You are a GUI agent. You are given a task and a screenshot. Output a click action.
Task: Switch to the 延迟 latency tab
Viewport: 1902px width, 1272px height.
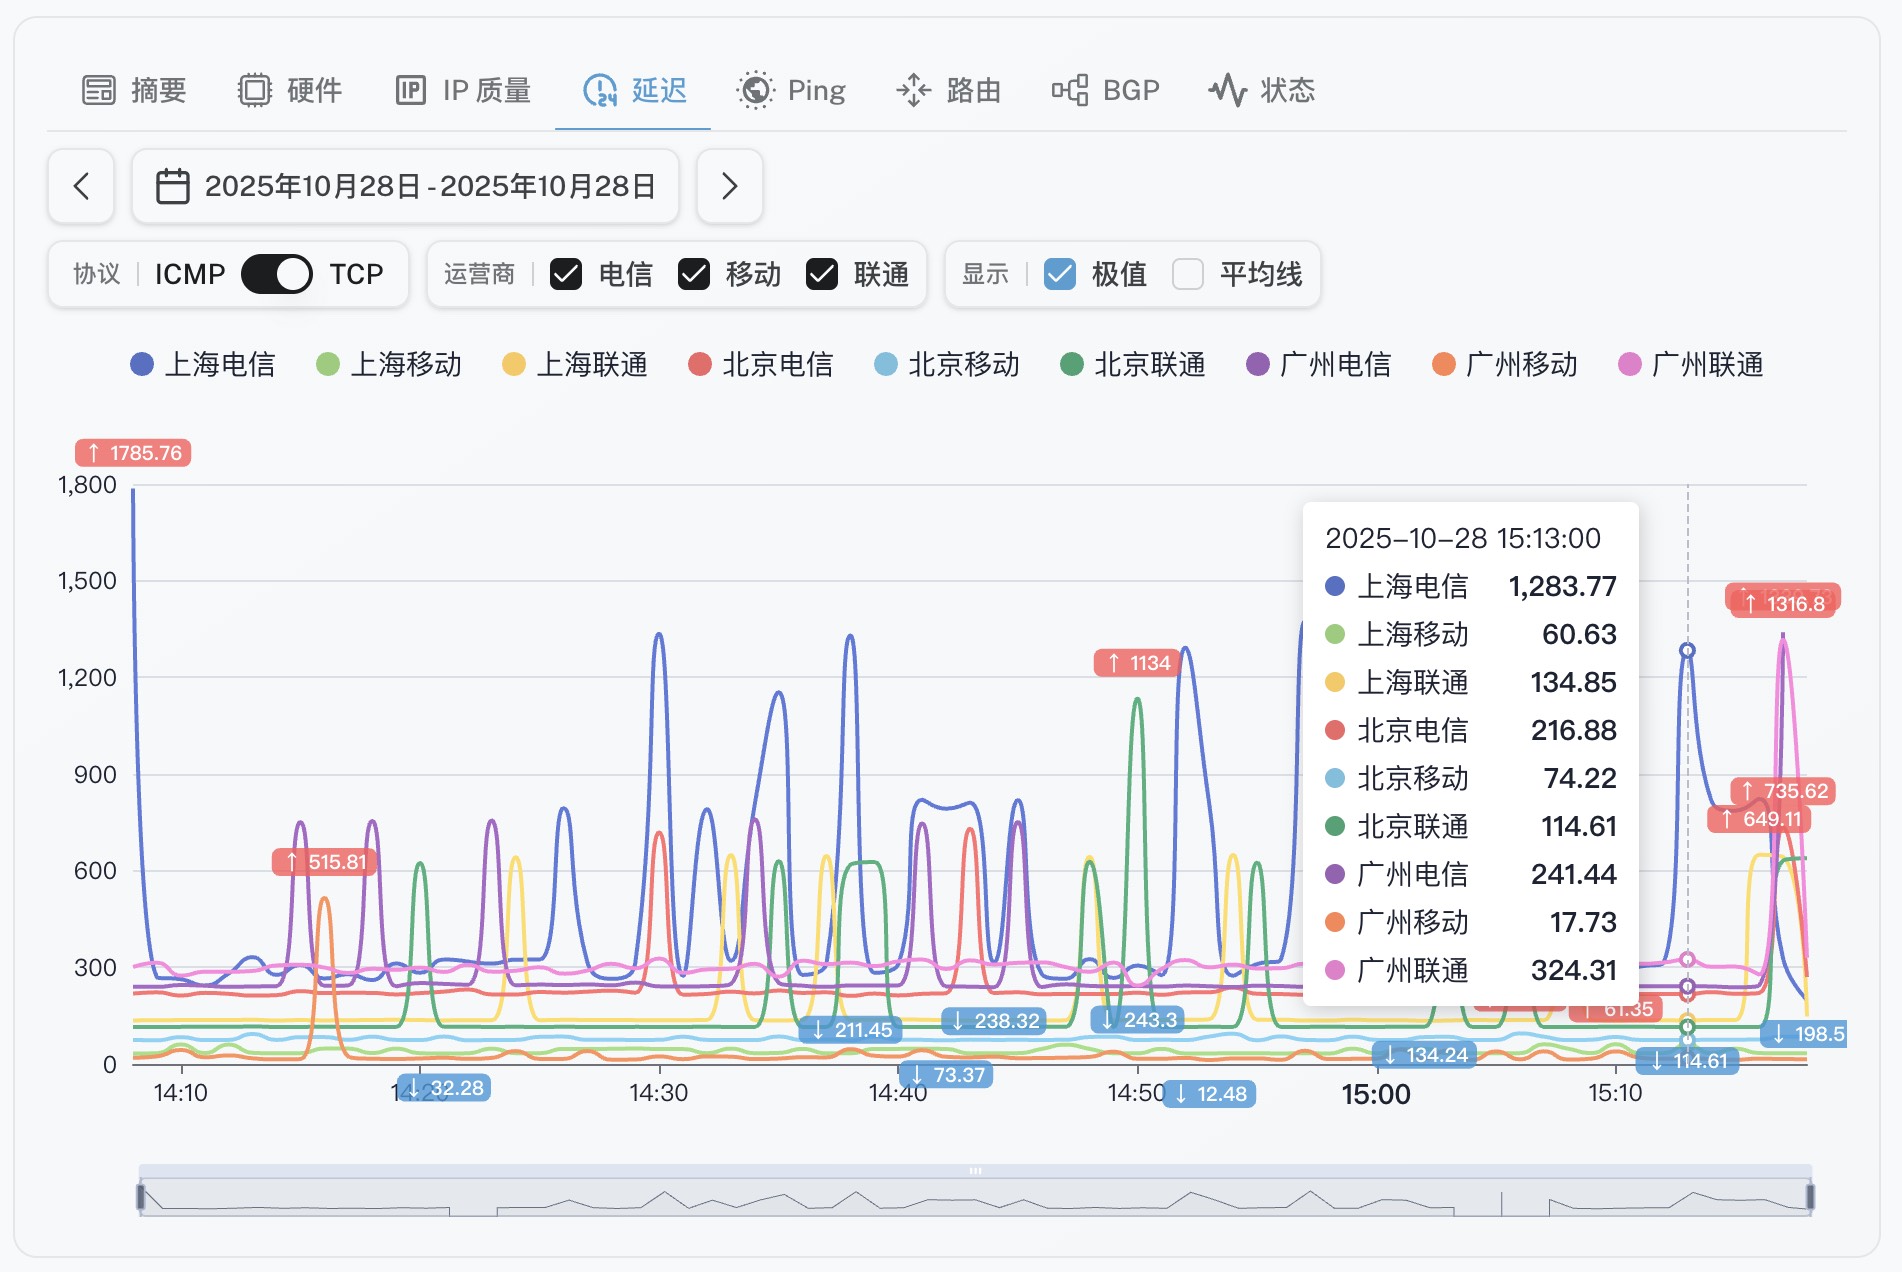point(634,90)
